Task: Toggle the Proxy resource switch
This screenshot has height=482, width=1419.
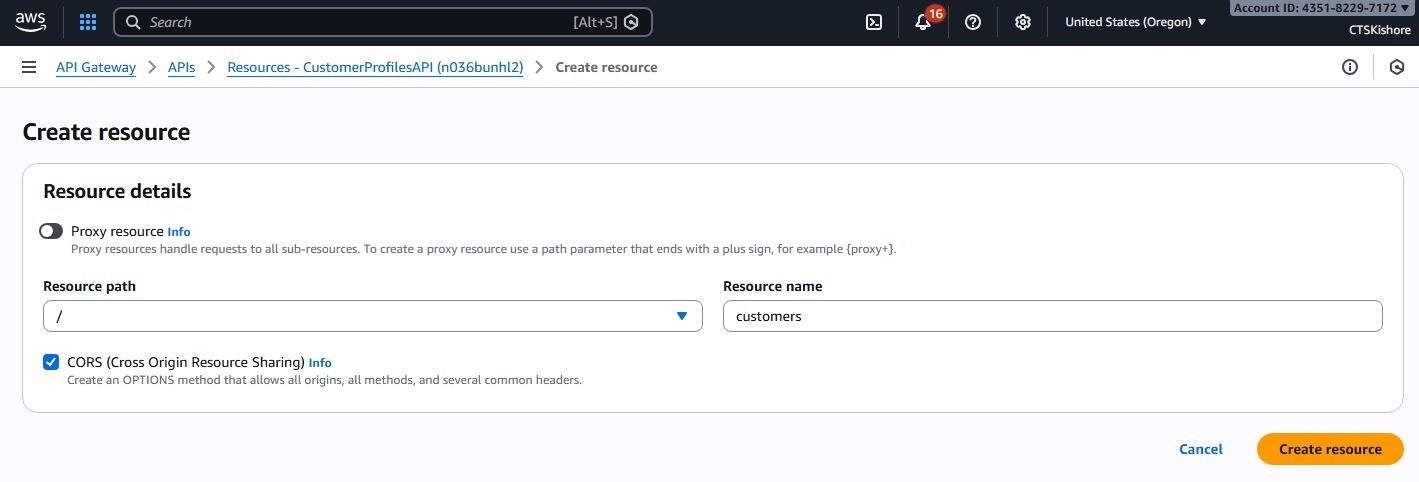Action: [x=51, y=231]
